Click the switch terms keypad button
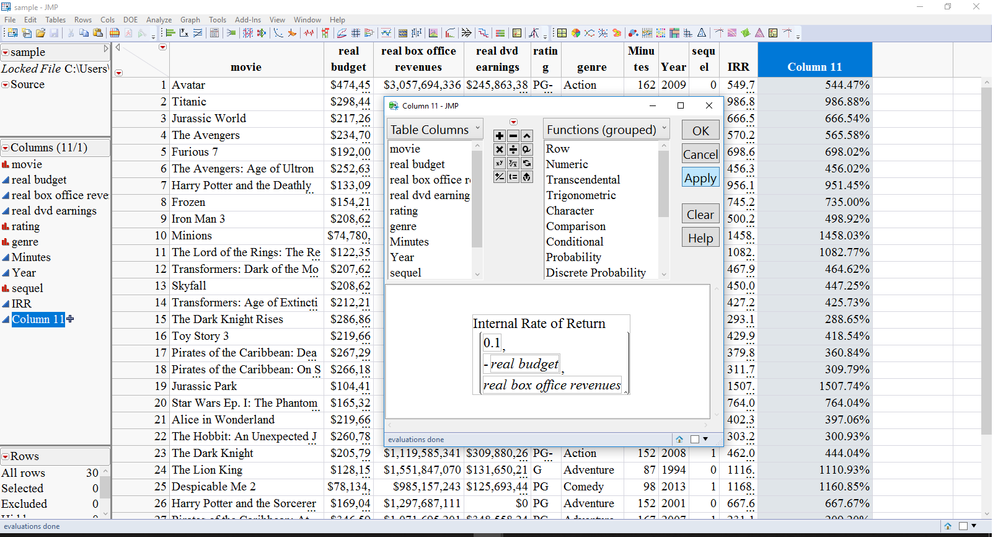Viewport: 998px width, 537px height. pos(527,163)
